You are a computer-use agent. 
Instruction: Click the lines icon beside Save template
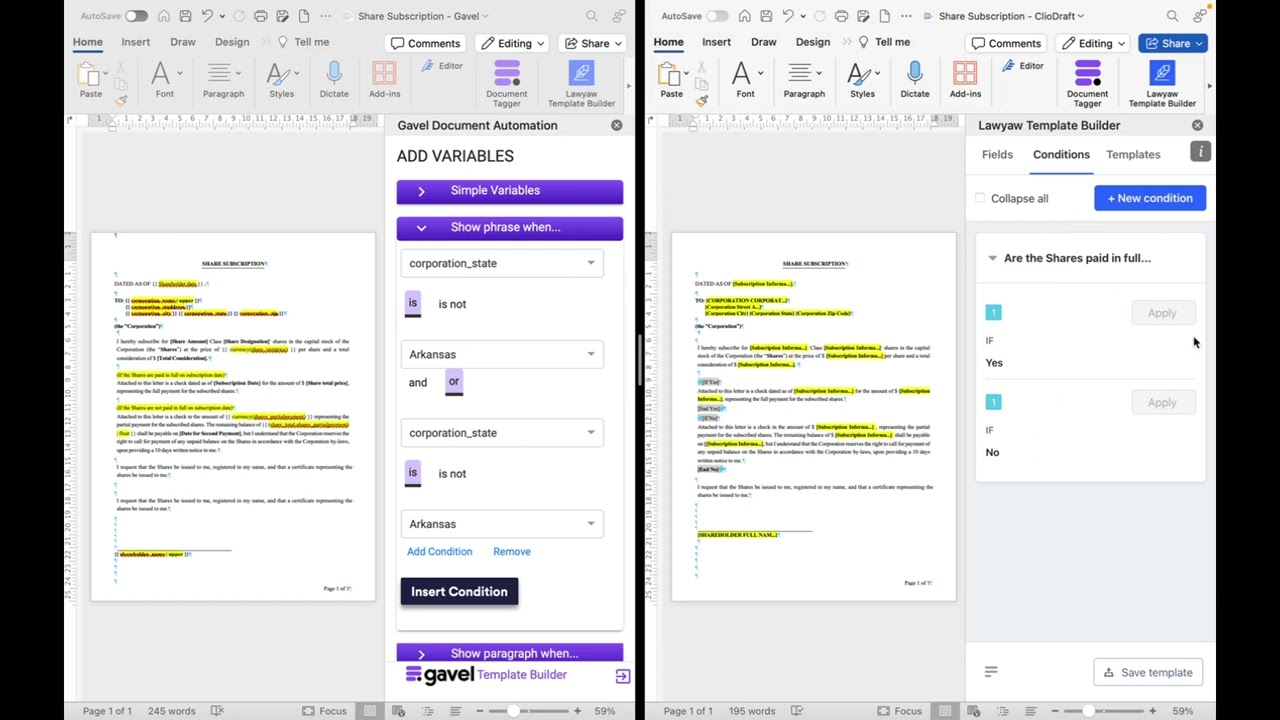click(991, 672)
